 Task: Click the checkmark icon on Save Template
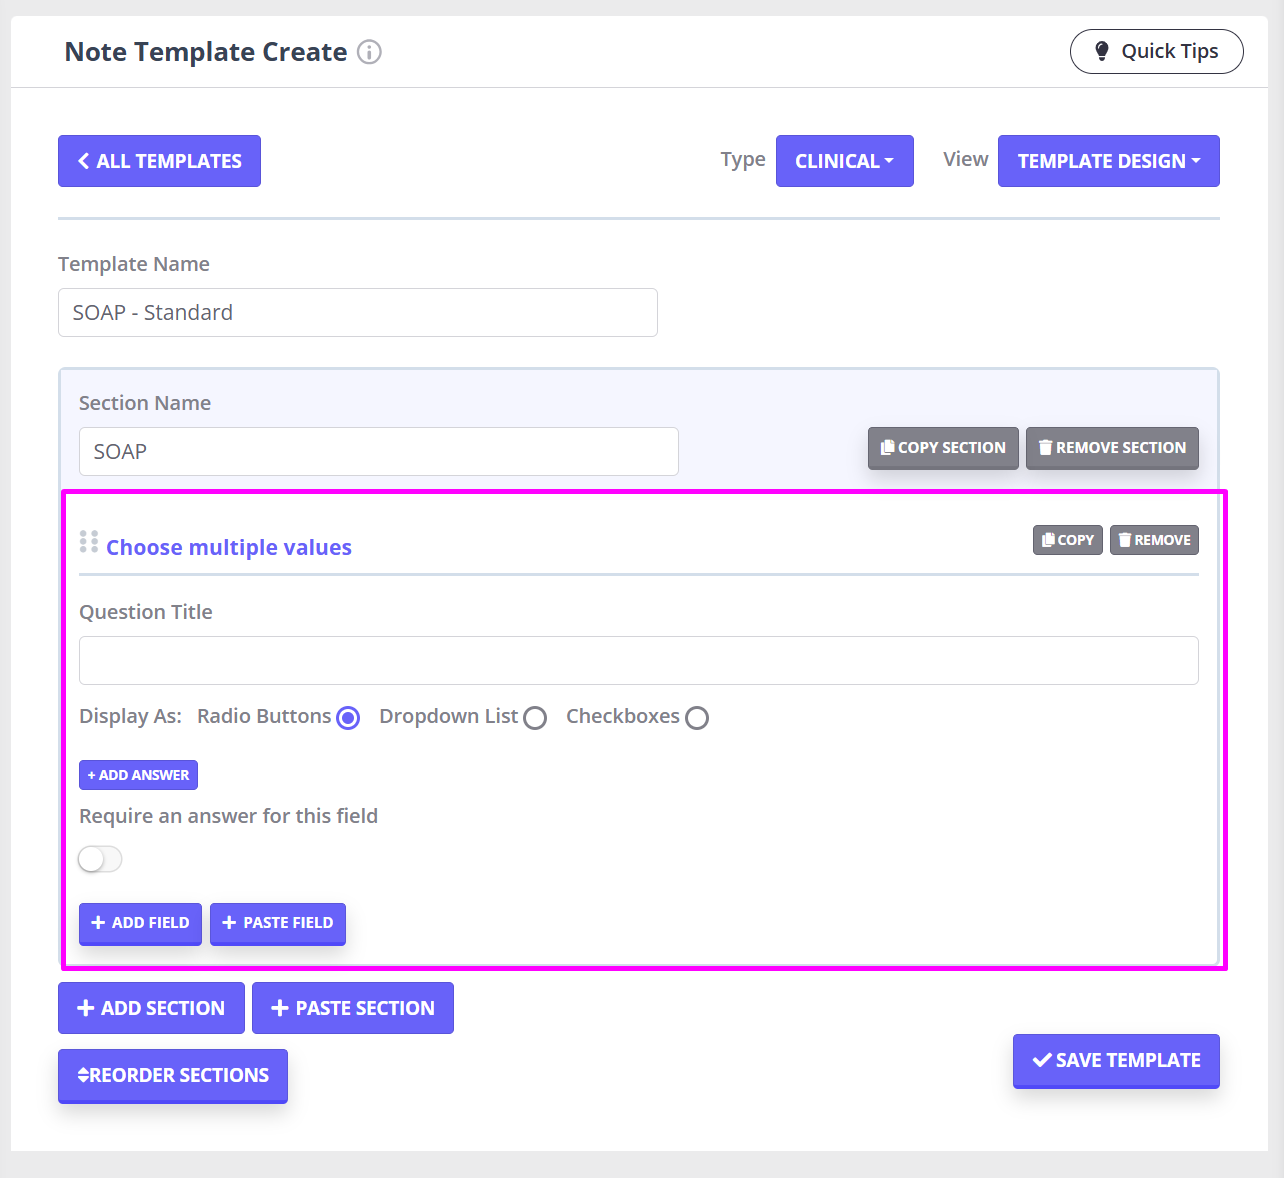[x=1041, y=1060]
